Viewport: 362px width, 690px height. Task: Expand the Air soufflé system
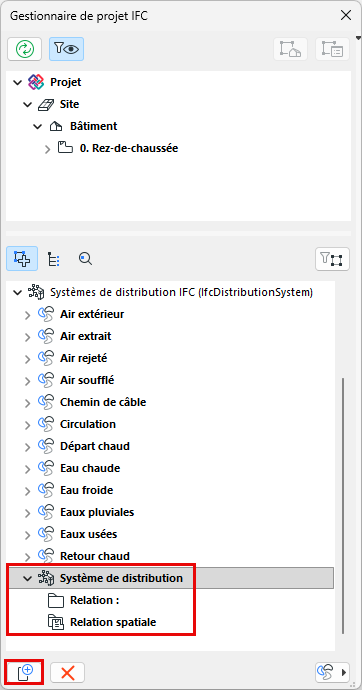point(27,381)
